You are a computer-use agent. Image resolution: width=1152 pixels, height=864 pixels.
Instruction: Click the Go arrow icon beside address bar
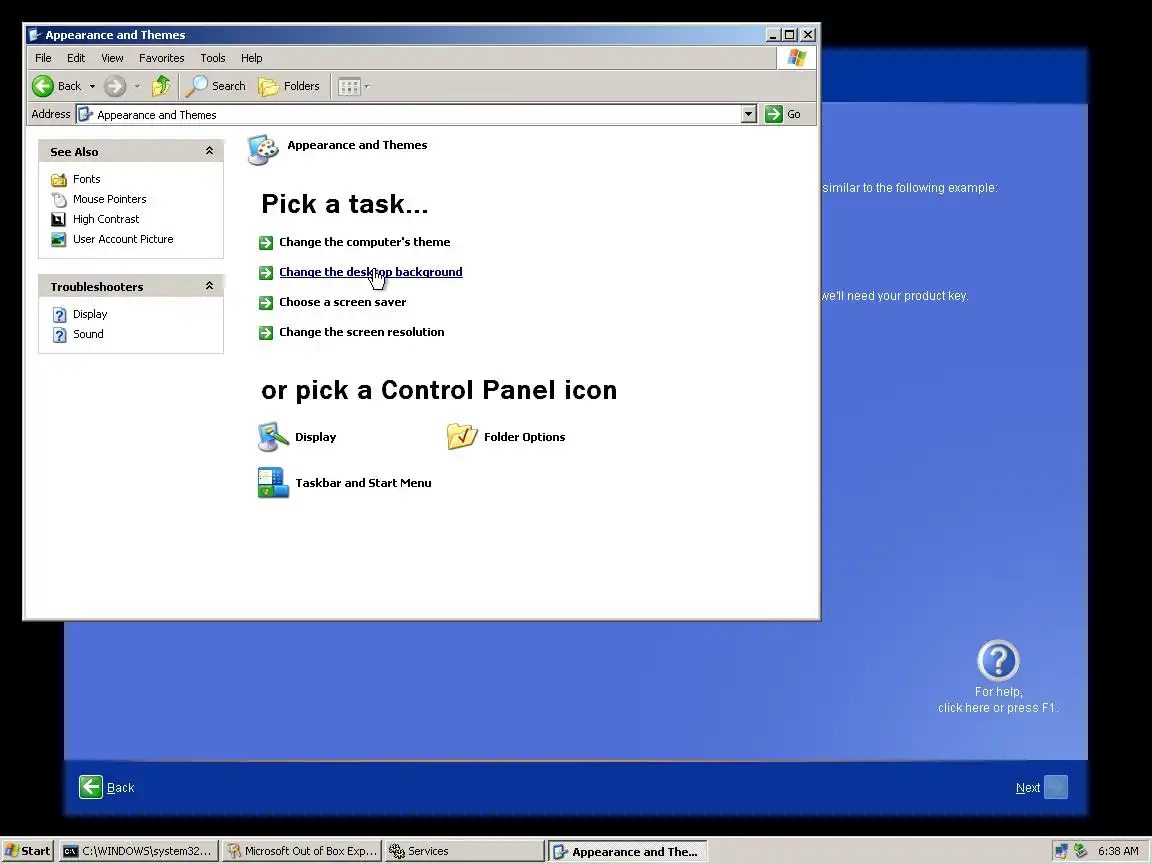(x=774, y=114)
